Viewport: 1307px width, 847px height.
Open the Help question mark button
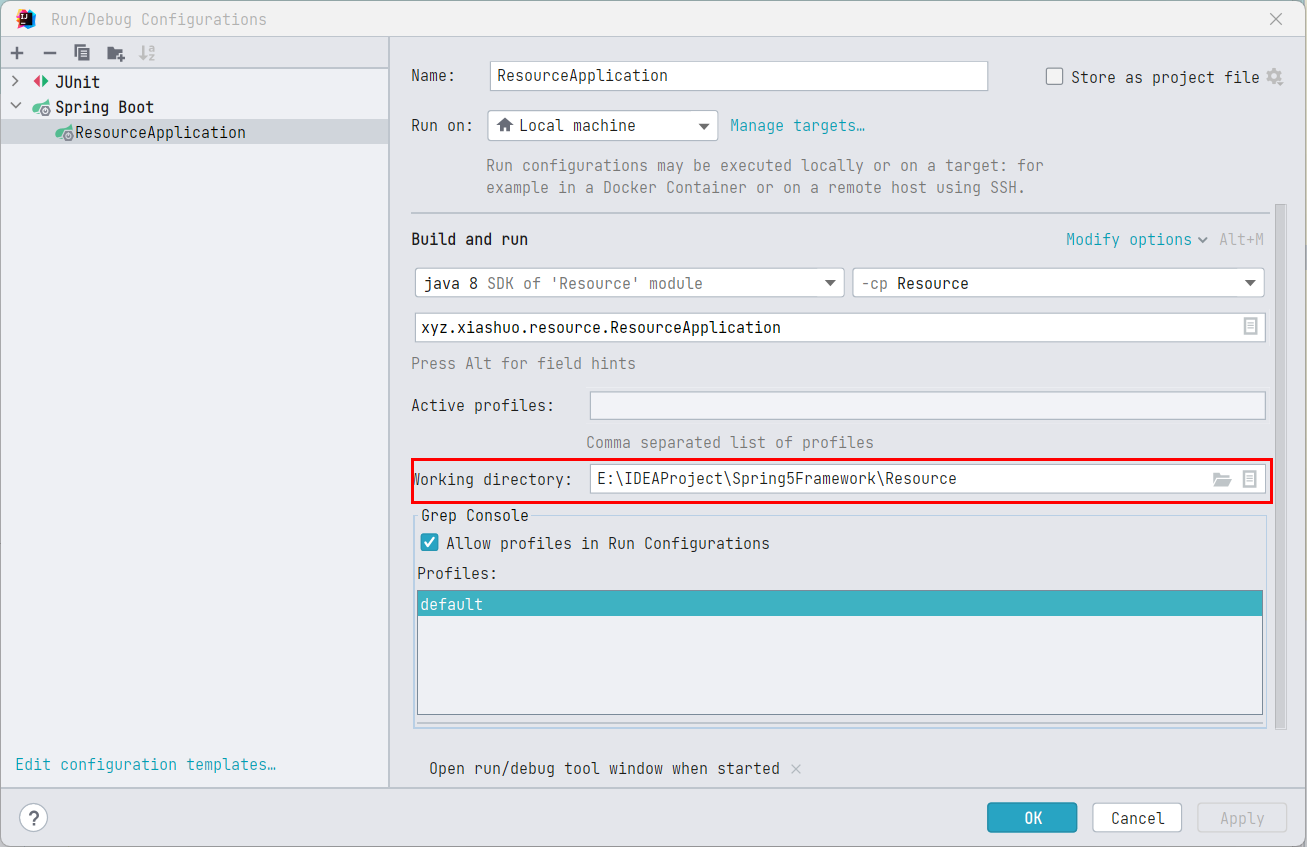(33, 818)
